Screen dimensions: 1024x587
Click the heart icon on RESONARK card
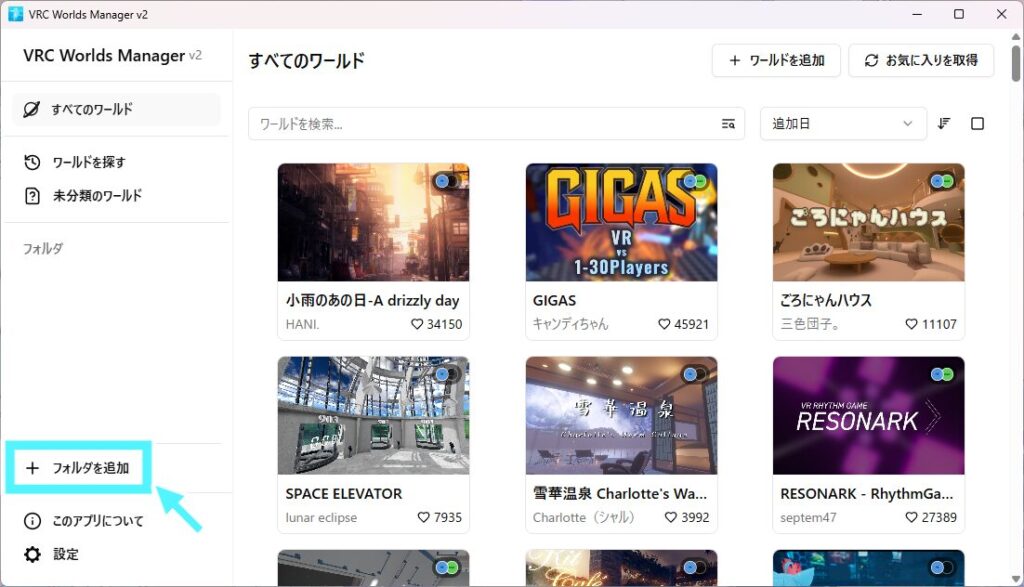[912, 517]
